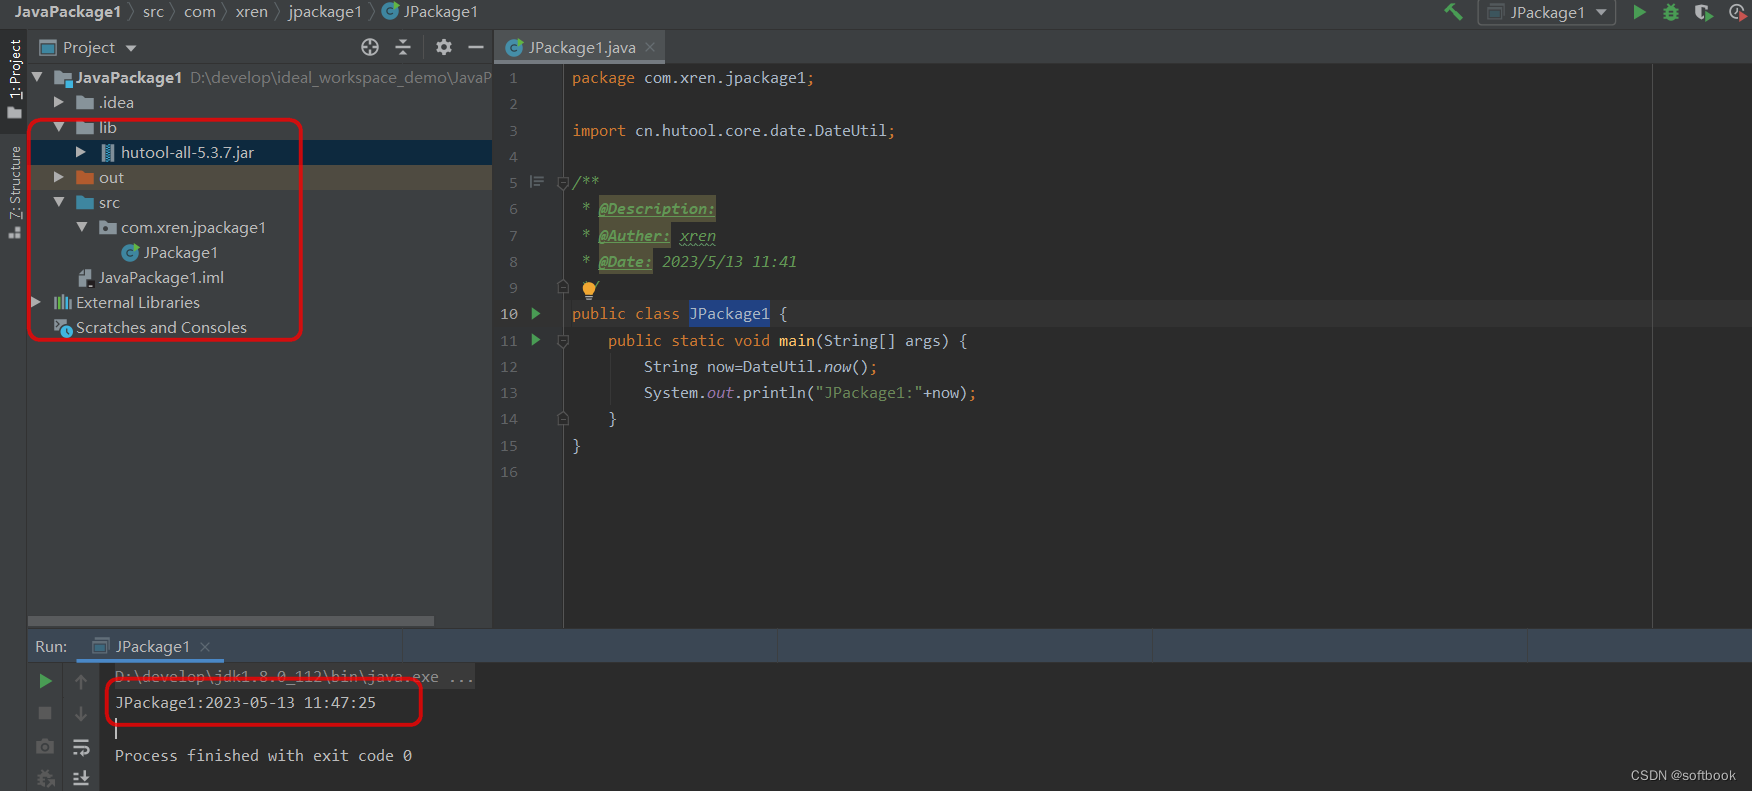Expand External Libraries node arrow

(x=37, y=302)
